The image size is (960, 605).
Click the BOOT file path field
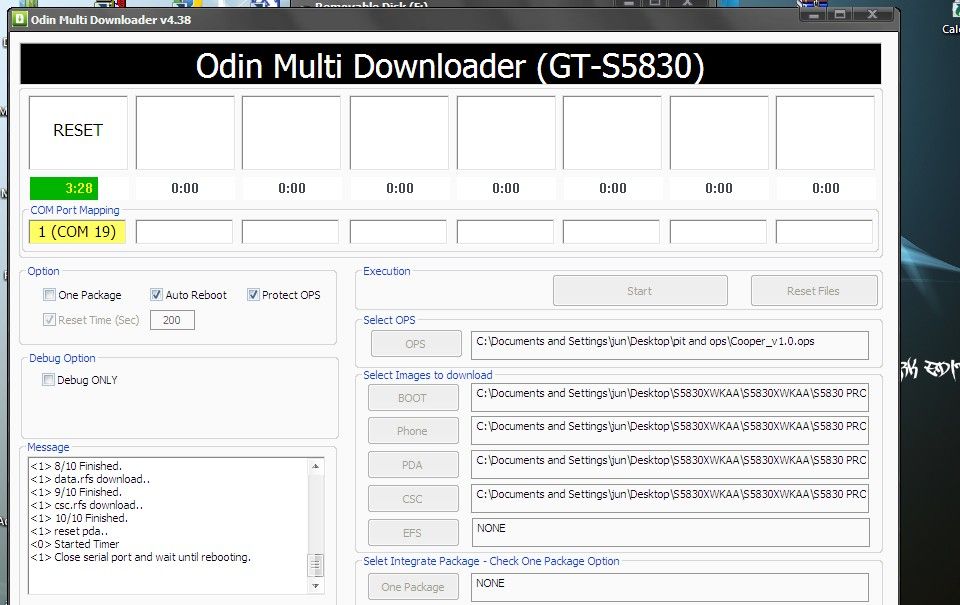coord(670,397)
